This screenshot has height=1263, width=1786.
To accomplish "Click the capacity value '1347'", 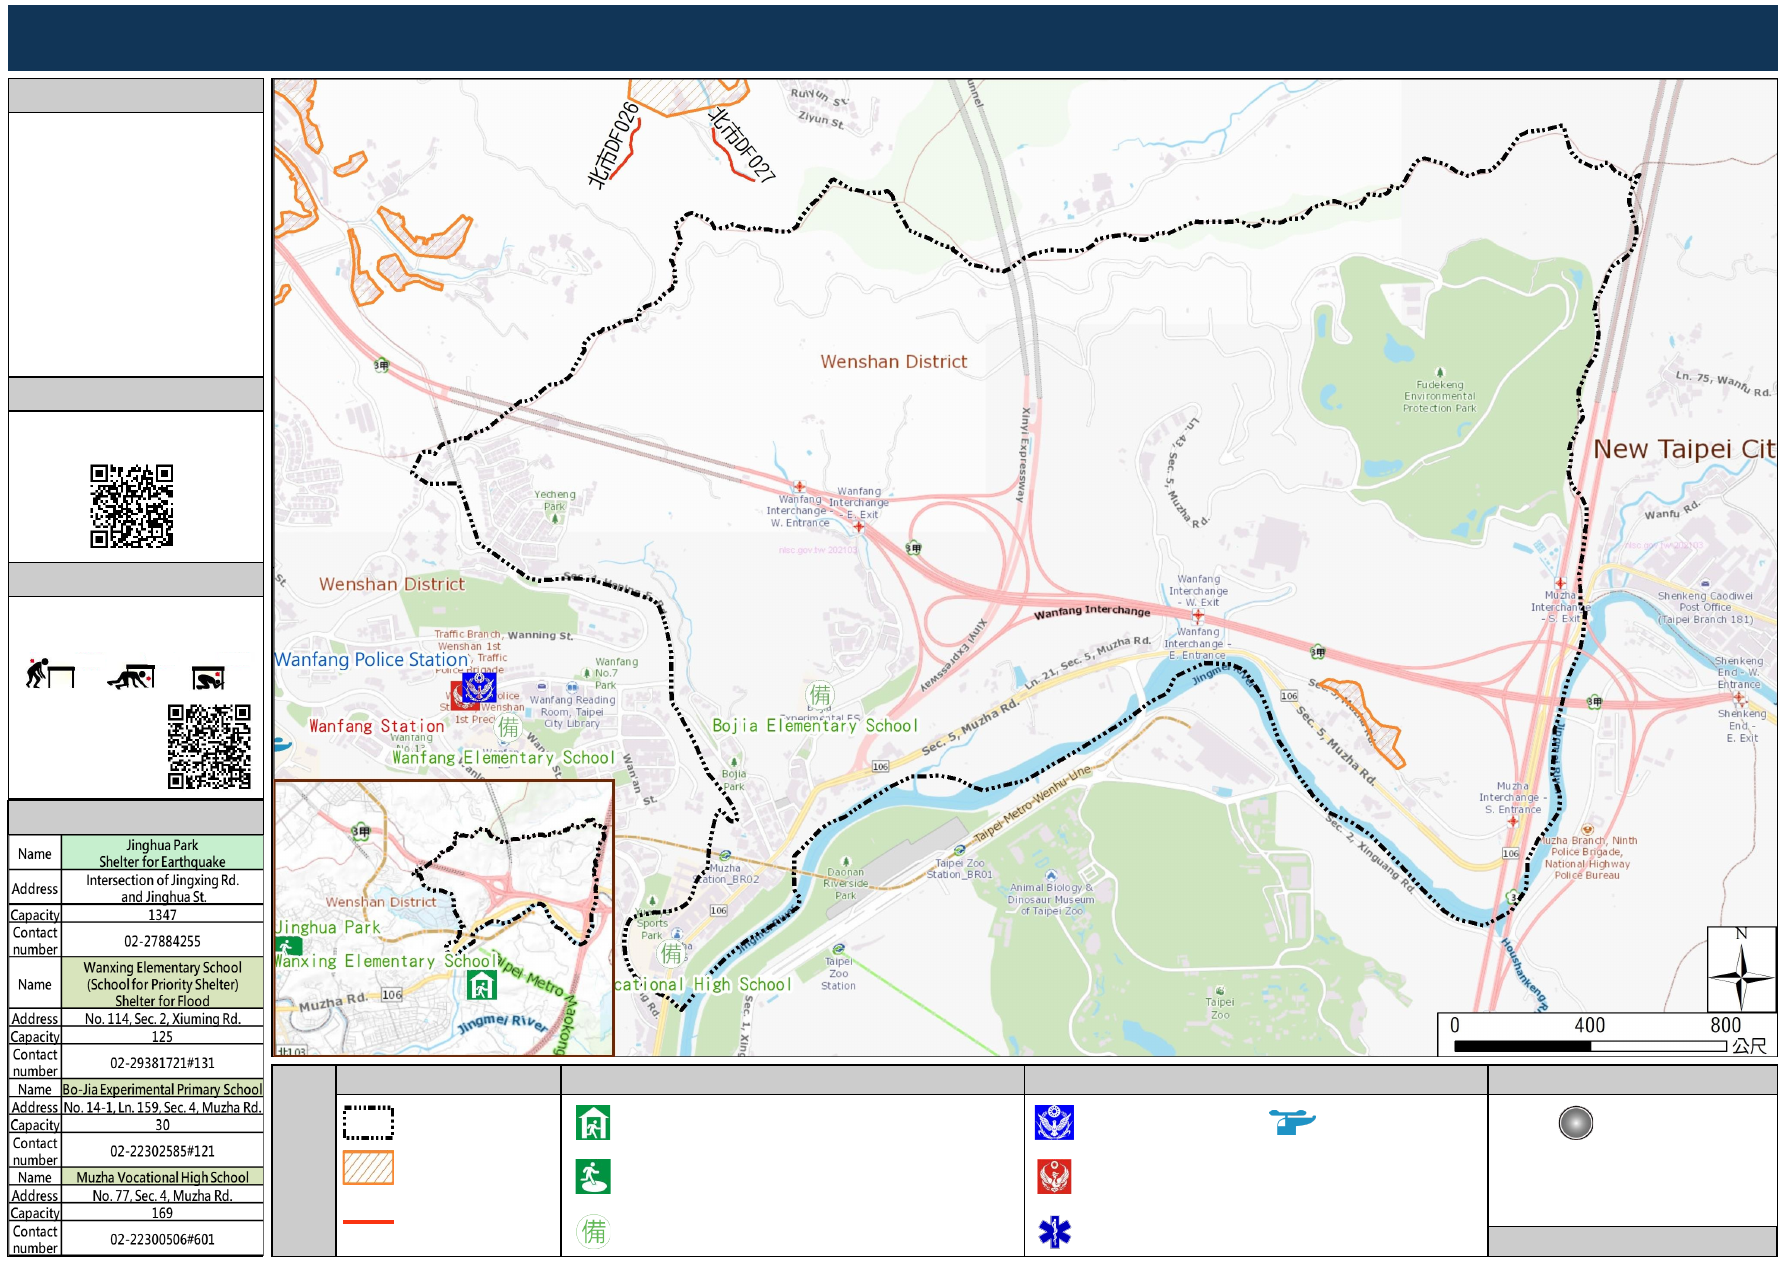I will point(162,915).
